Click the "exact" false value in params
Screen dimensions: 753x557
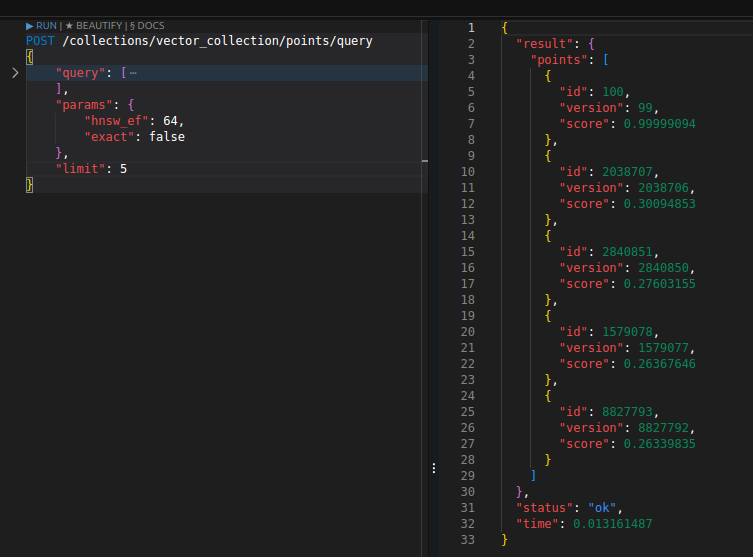pos(167,137)
